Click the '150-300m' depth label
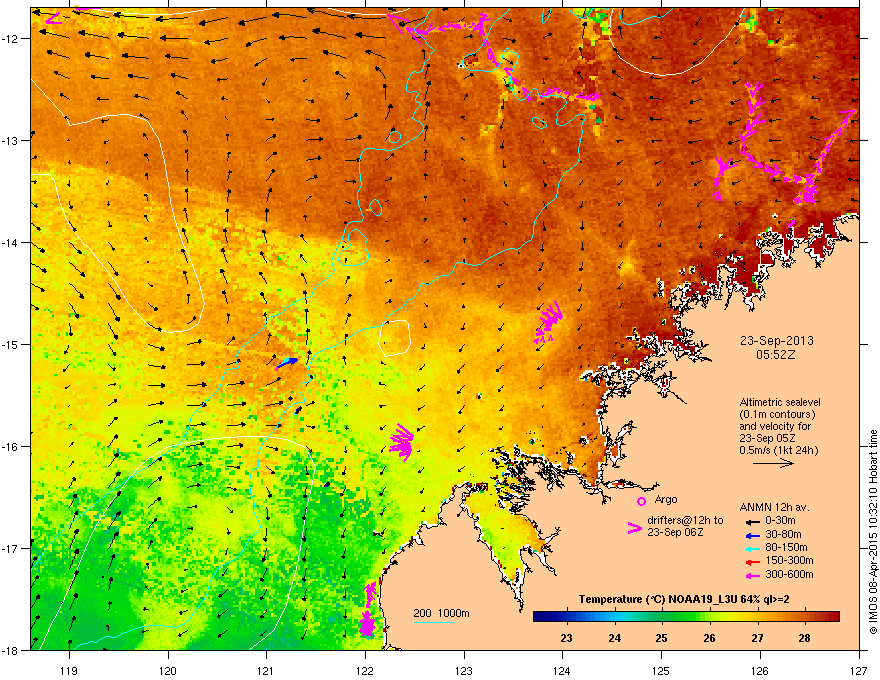The width and height of the screenshot is (880, 680). click(x=789, y=560)
